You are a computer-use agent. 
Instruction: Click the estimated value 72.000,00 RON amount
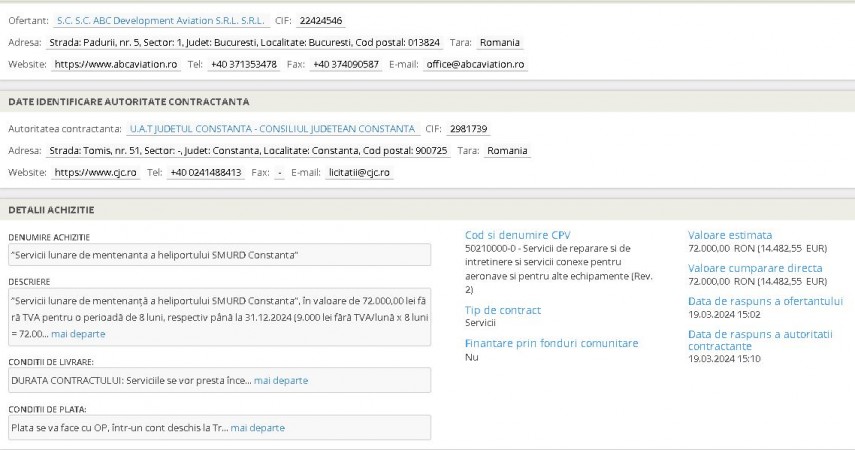coord(757,248)
